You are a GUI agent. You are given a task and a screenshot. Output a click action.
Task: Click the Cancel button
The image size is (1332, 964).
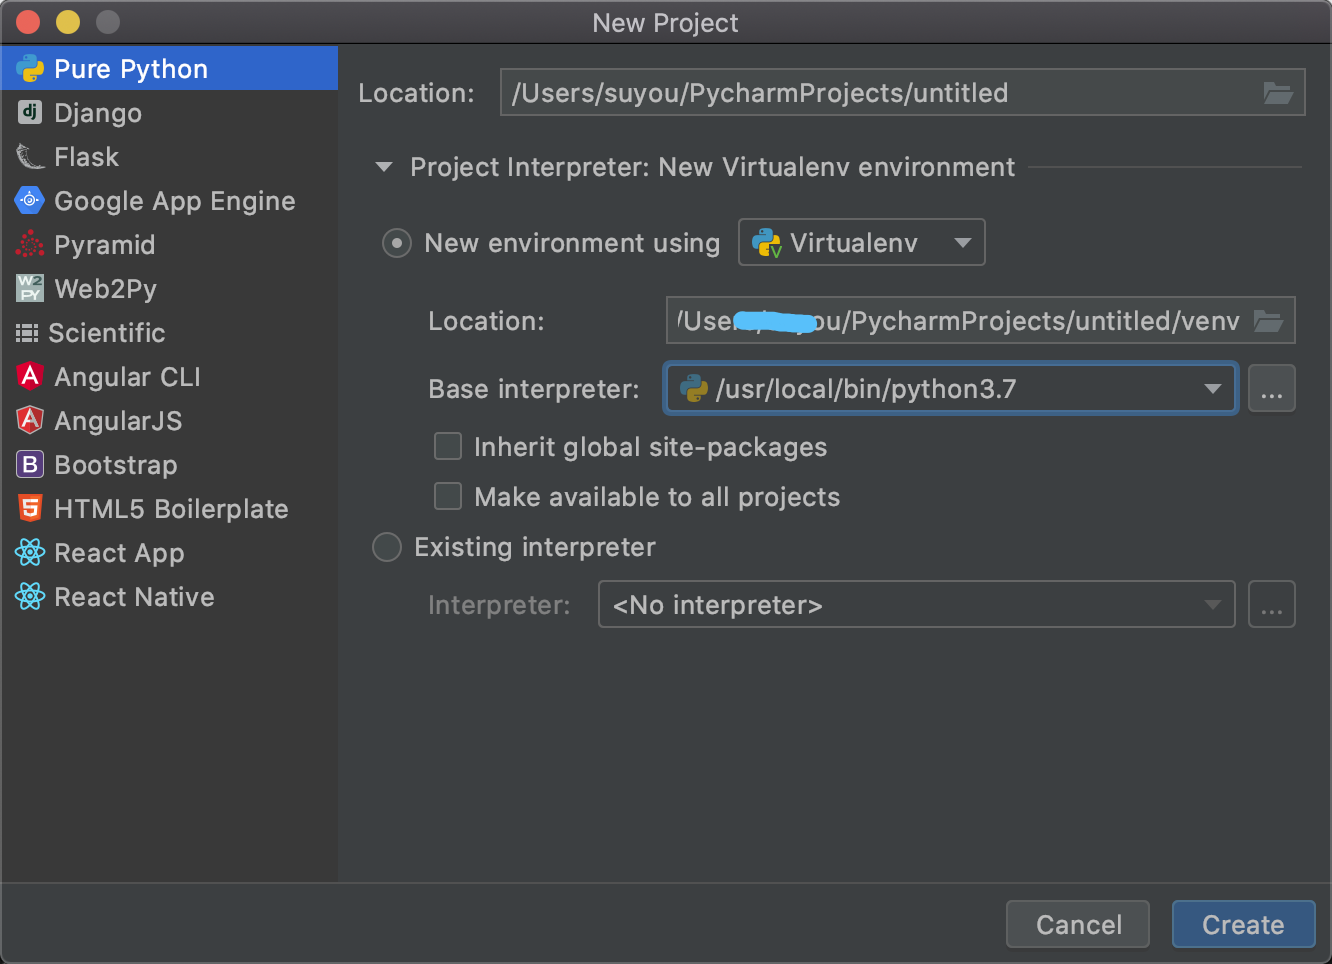(x=1078, y=924)
